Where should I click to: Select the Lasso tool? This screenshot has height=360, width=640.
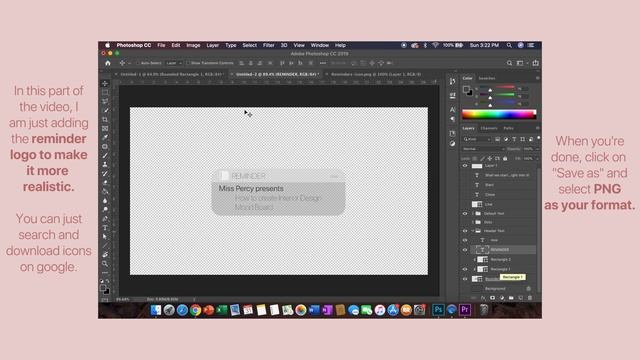105,101
